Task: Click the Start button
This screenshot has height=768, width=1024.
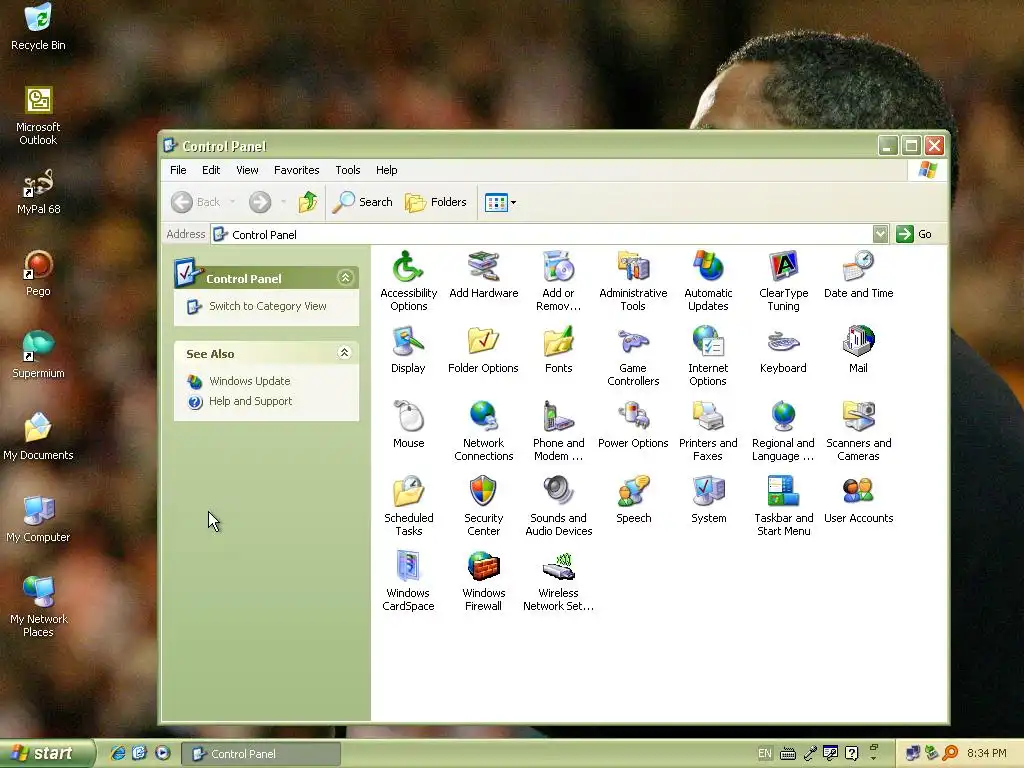Action: pyautogui.click(x=47, y=754)
